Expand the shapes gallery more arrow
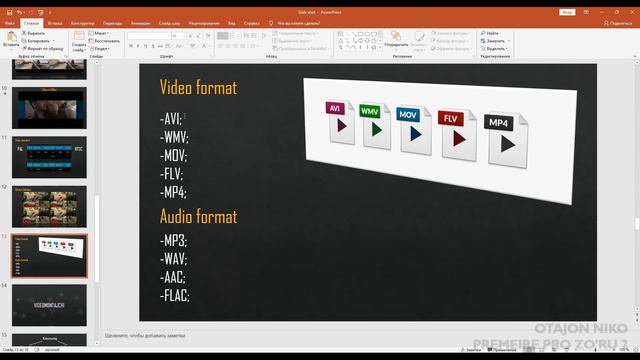The image size is (640, 360). (x=380, y=48)
